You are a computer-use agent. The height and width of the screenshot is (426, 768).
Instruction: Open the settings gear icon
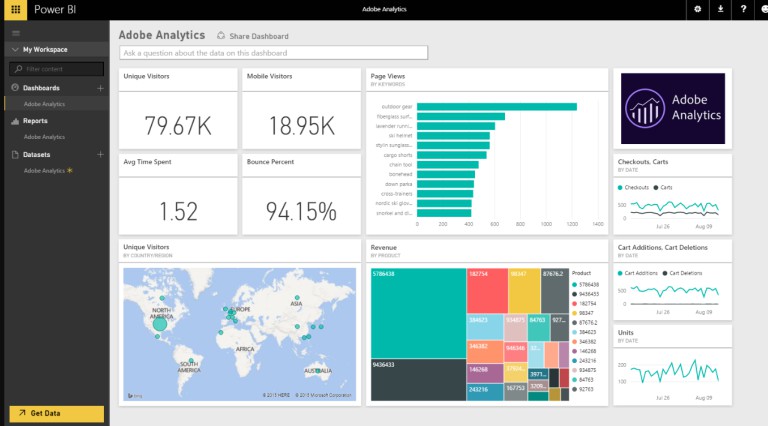click(697, 9)
